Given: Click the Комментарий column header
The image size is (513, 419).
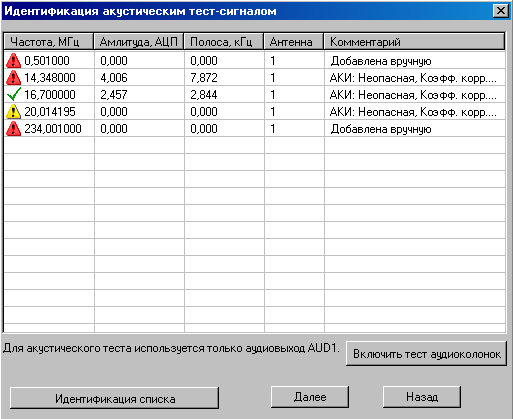Looking at the screenshot, I should 414,42.
